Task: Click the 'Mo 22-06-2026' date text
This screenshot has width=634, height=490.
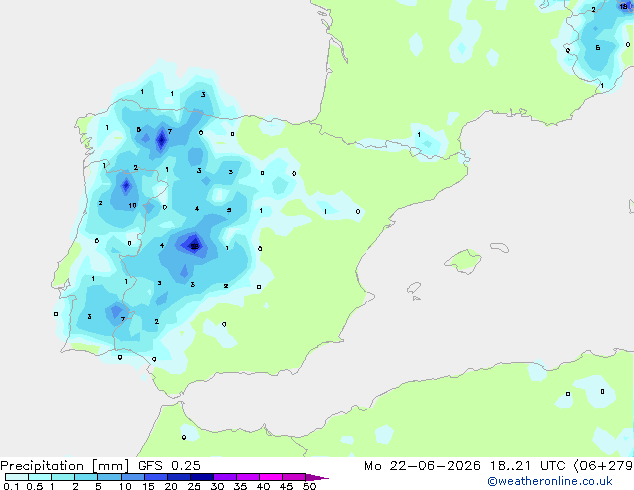Action: pyautogui.click(x=422, y=466)
